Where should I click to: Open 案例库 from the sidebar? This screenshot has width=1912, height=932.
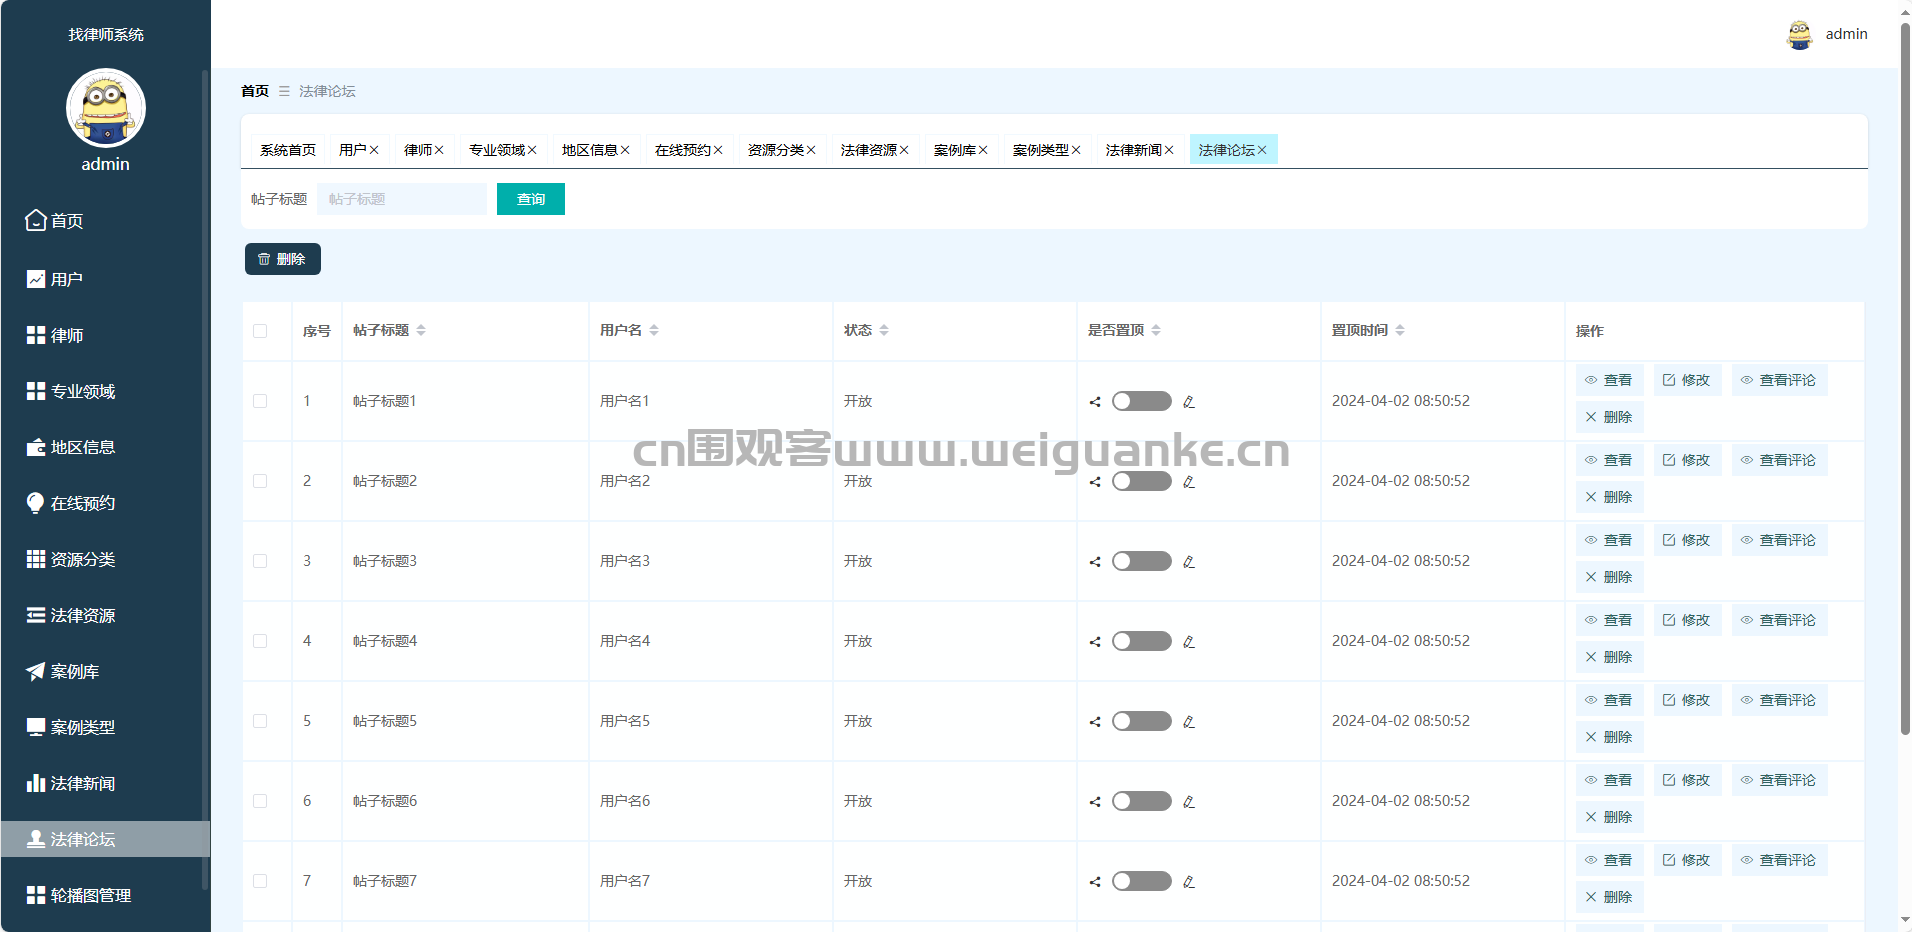(75, 672)
